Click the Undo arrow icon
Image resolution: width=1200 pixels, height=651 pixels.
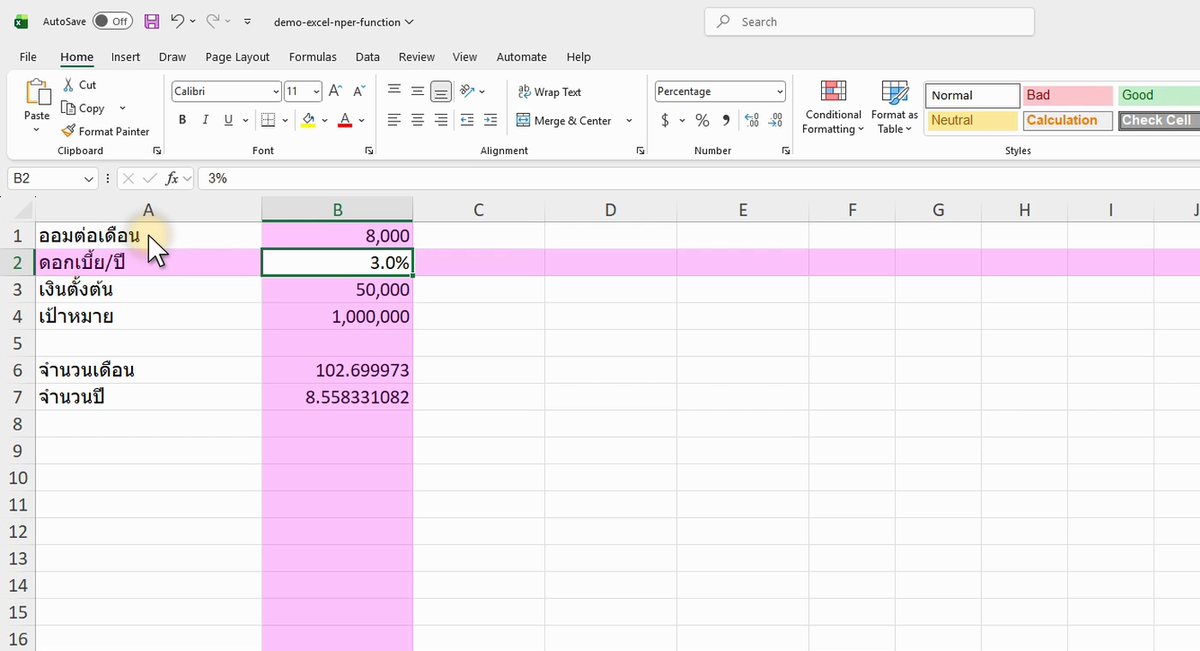click(177, 21)
